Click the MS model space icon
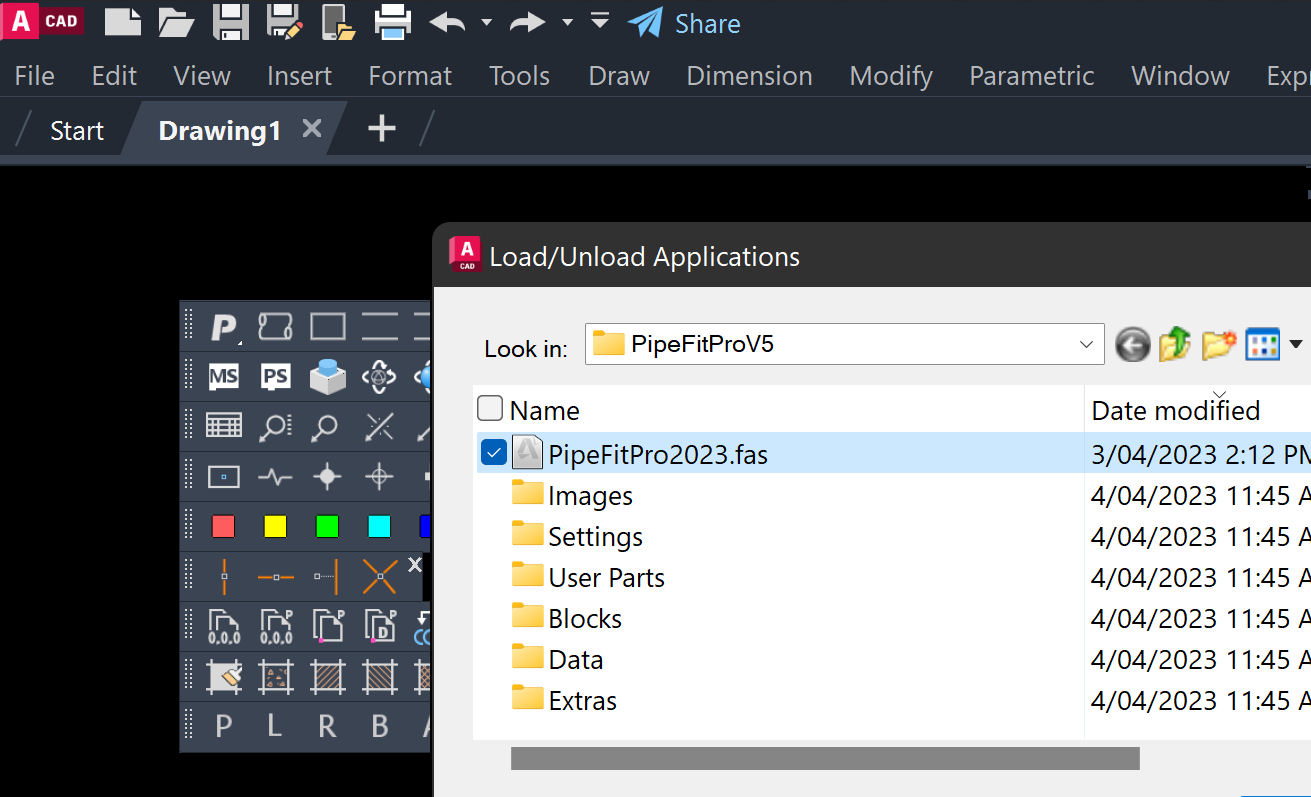The image size is (1311, 797). point(224,377)
